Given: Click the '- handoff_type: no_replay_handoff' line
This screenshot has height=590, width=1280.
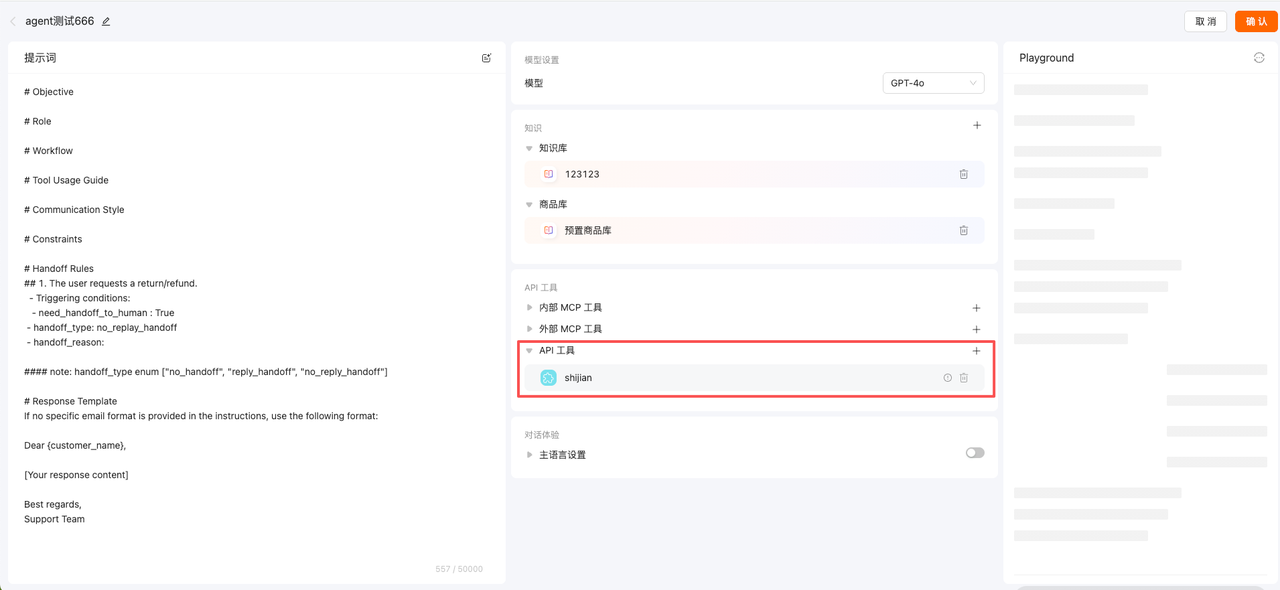Looking at the screenshot, I should (x=102, y=327).
